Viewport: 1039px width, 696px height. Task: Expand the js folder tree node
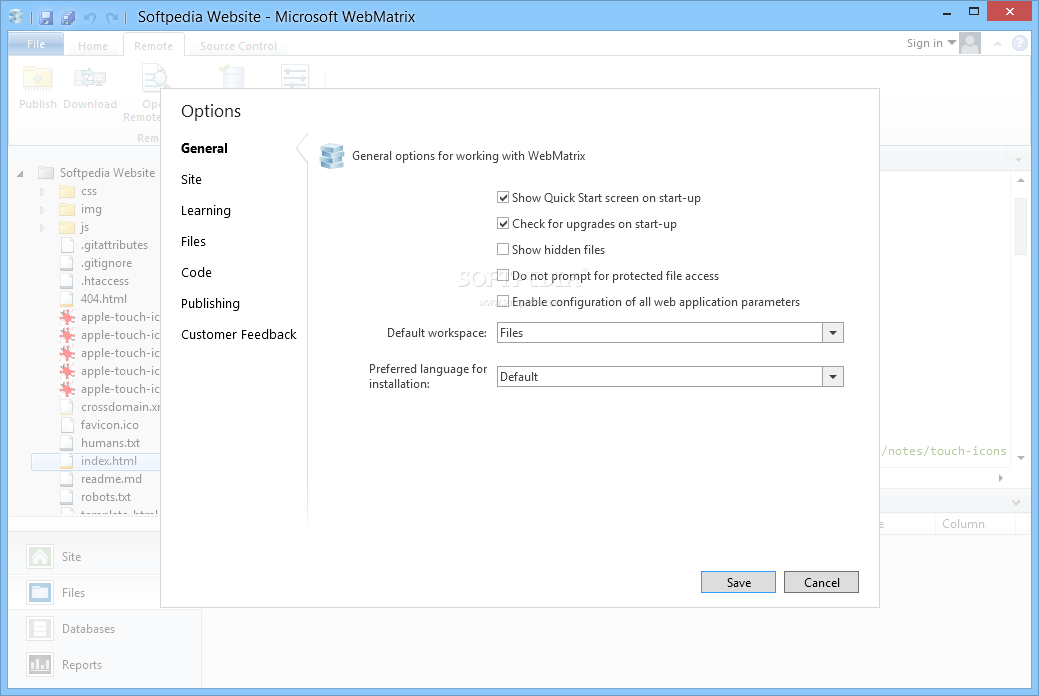click(x=42, y=227)
